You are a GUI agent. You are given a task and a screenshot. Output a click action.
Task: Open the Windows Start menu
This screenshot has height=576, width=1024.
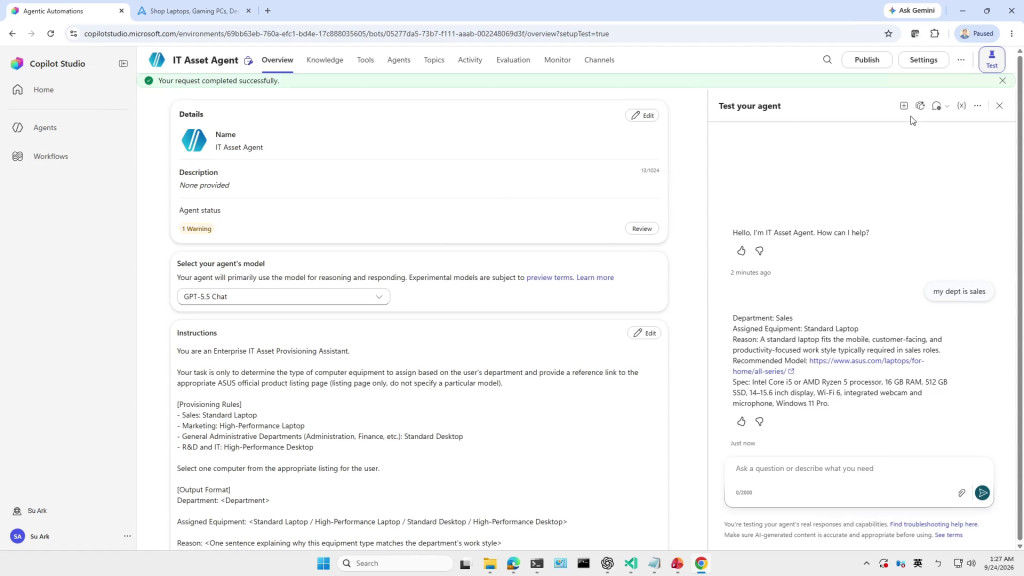tap(323, 563)
